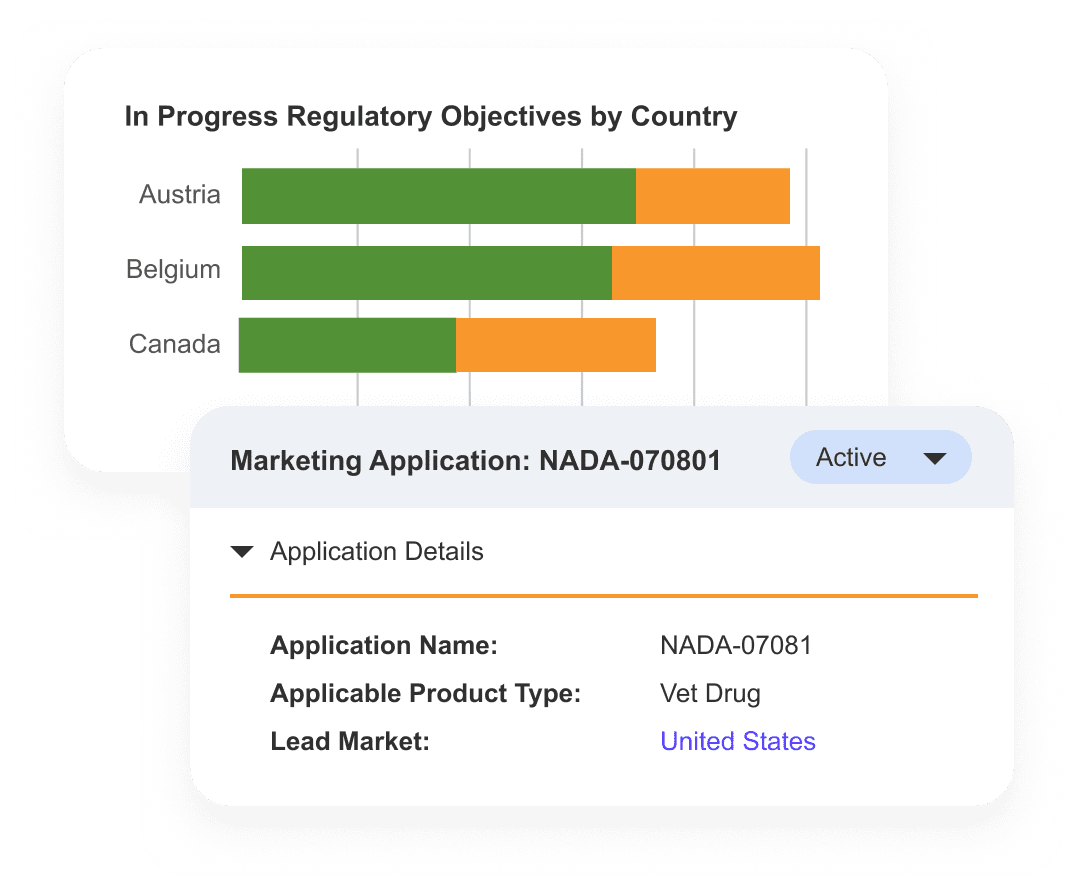Click the In Progress Regulatory Objectives chart title
The image size is (1080, 880).
[430, 117]
